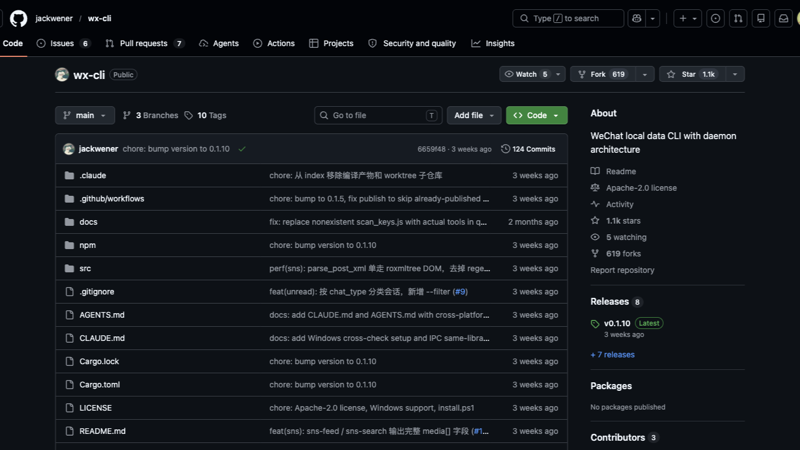This screenshot has height=450, width=800.
Task: Open the Contributors heading link
Action: point(617,437)
